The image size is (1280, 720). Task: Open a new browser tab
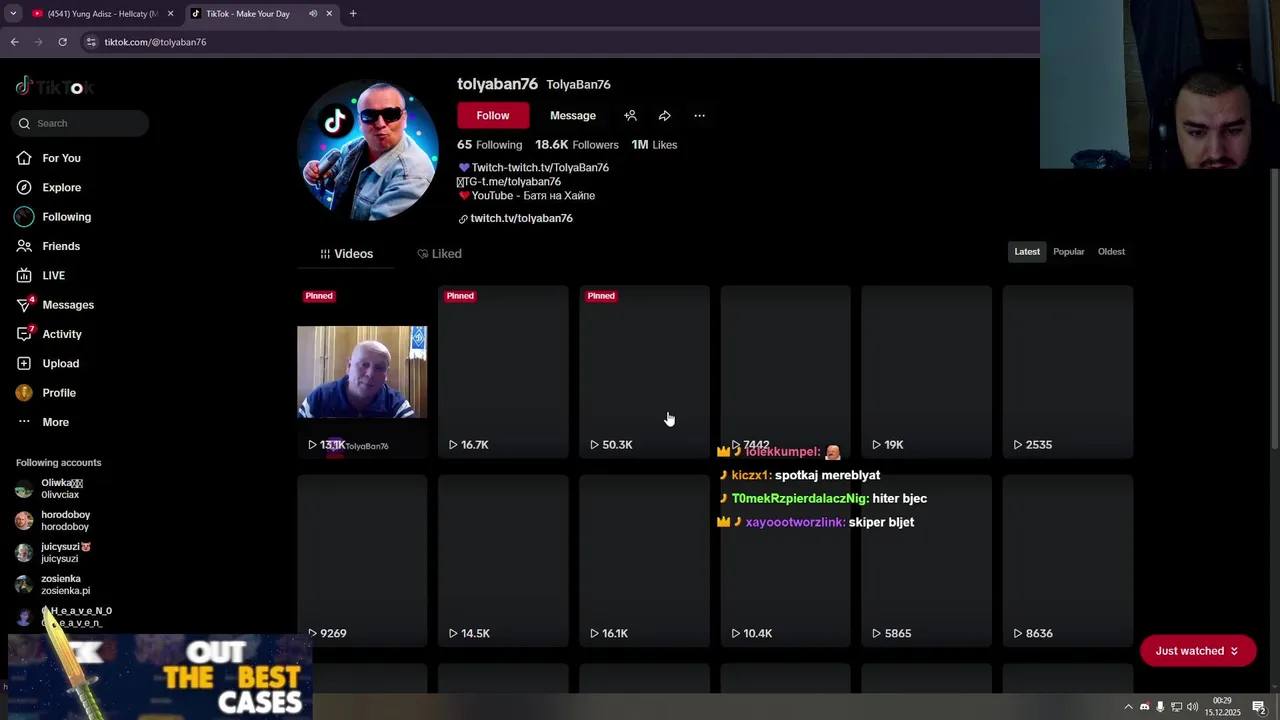coord(353,14)
